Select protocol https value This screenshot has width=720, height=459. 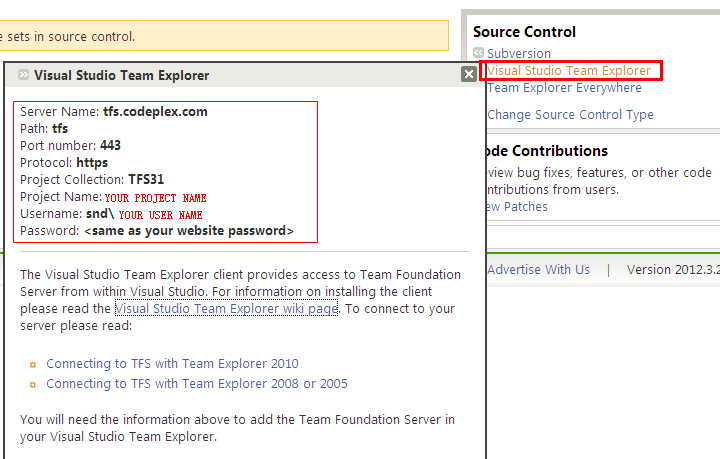pyautogui.click(x=92, y=163)
